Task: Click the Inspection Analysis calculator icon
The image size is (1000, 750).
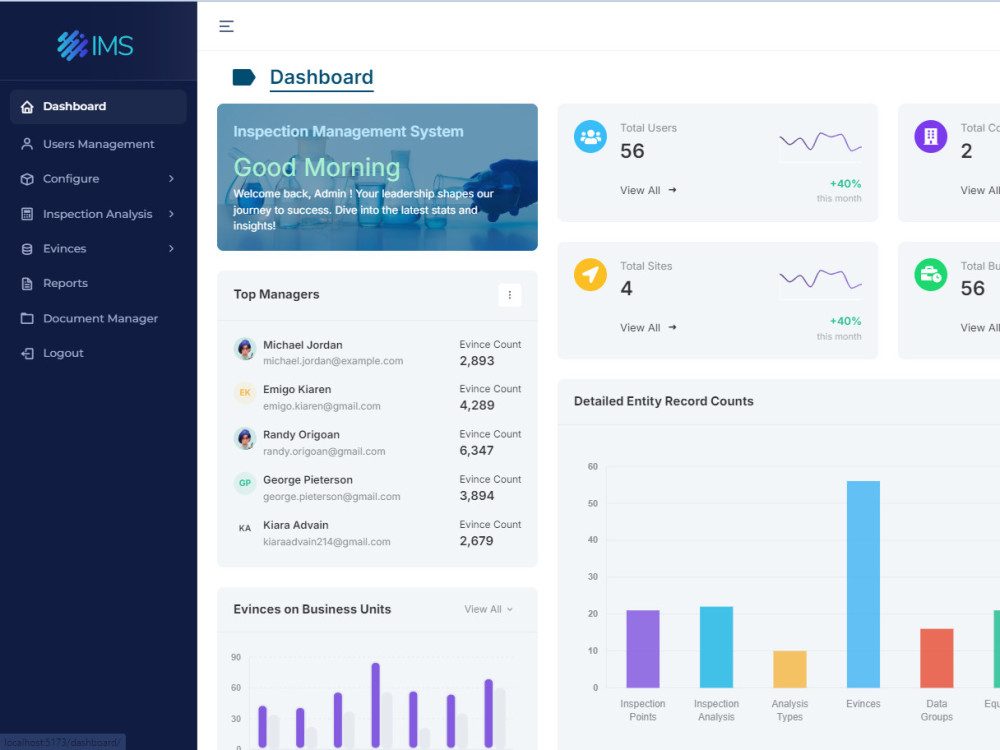Action: tap(27, 214)
